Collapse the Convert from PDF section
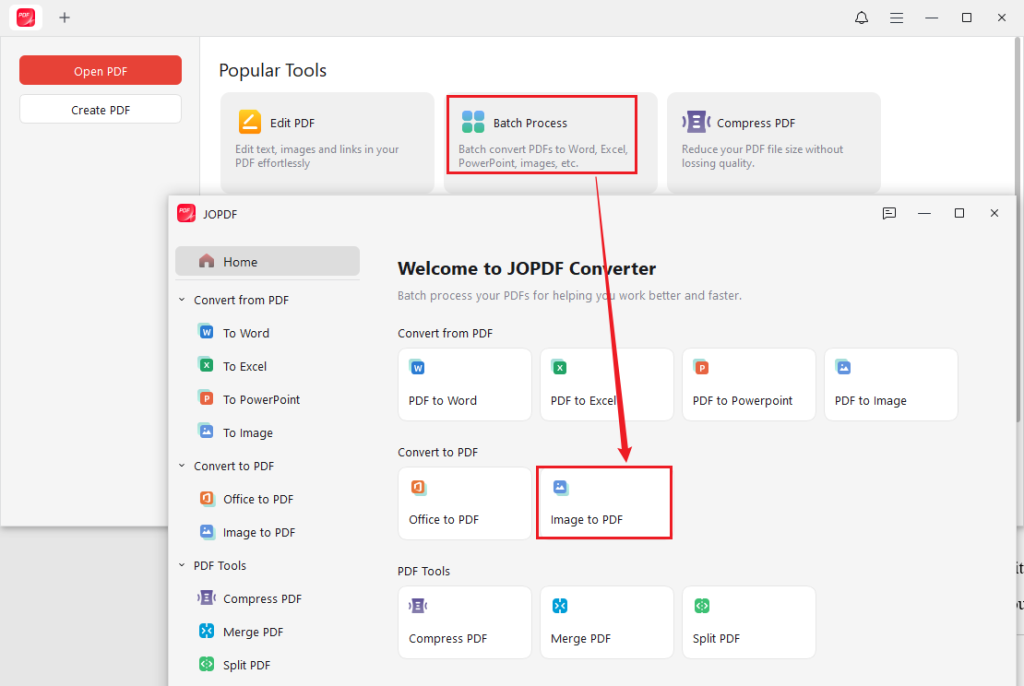 click(x=182, y=300)
